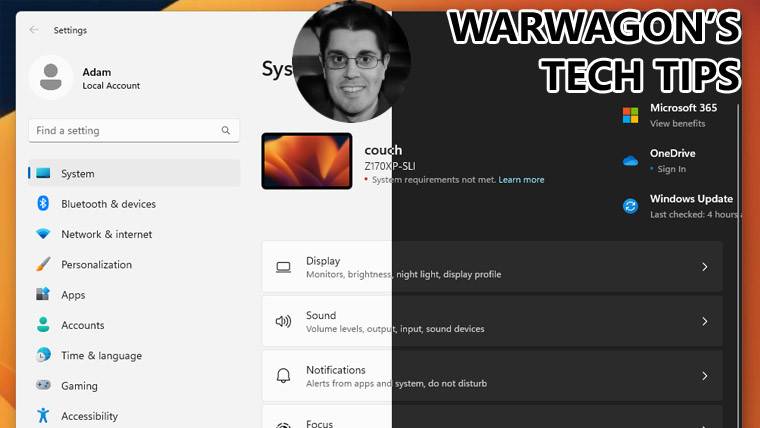Screen dimensions: 760x428
Task: Click the Microsoft 365 logo icon
Action: pos(631,115)
